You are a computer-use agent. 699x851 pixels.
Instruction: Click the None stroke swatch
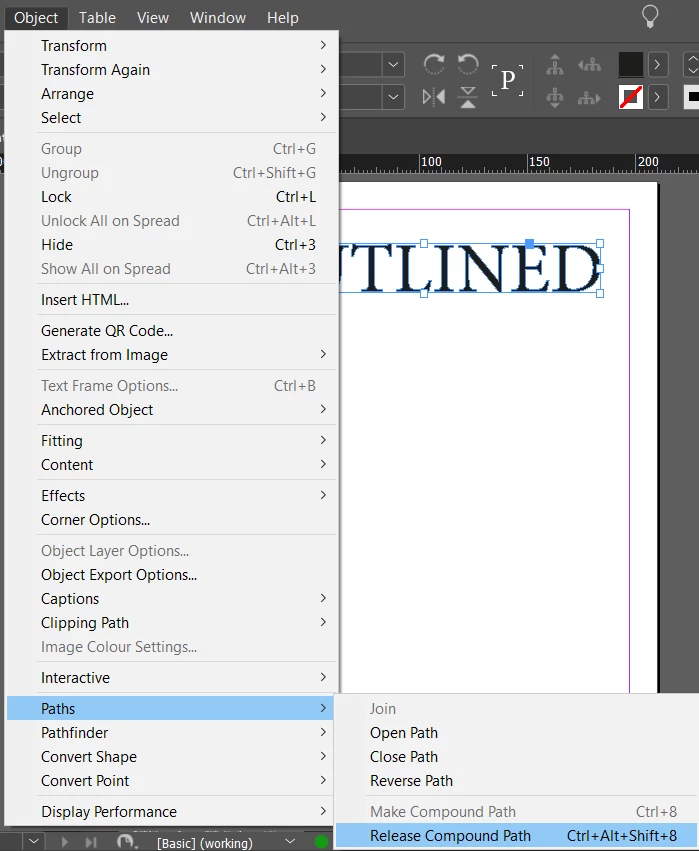[631, 98]
